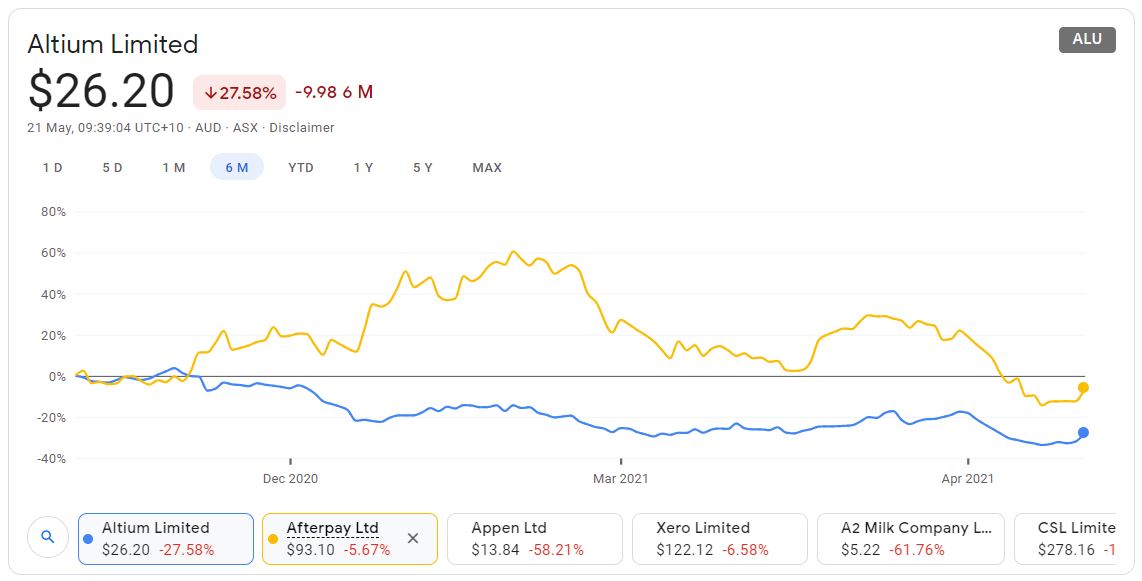
Task: Click the blue Altium chart endpoint dot
Action: [x=1083, y=432]
